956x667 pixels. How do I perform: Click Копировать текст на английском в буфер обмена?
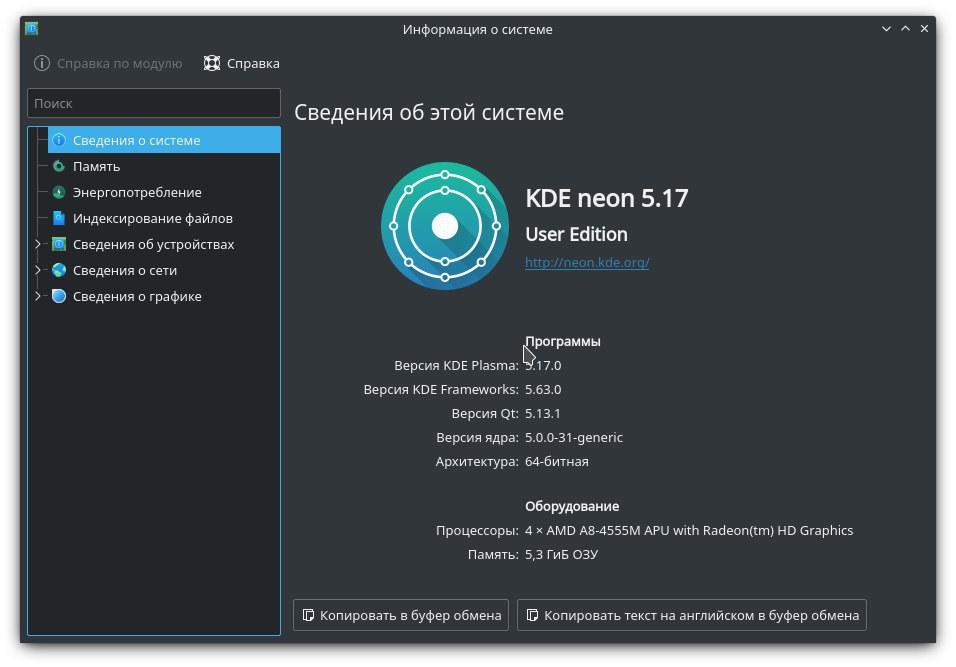692,615
